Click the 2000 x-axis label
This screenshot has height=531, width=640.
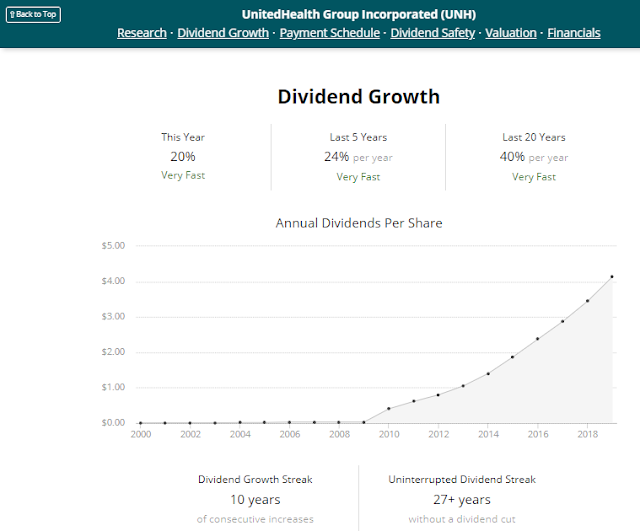[x=141, y=434]
